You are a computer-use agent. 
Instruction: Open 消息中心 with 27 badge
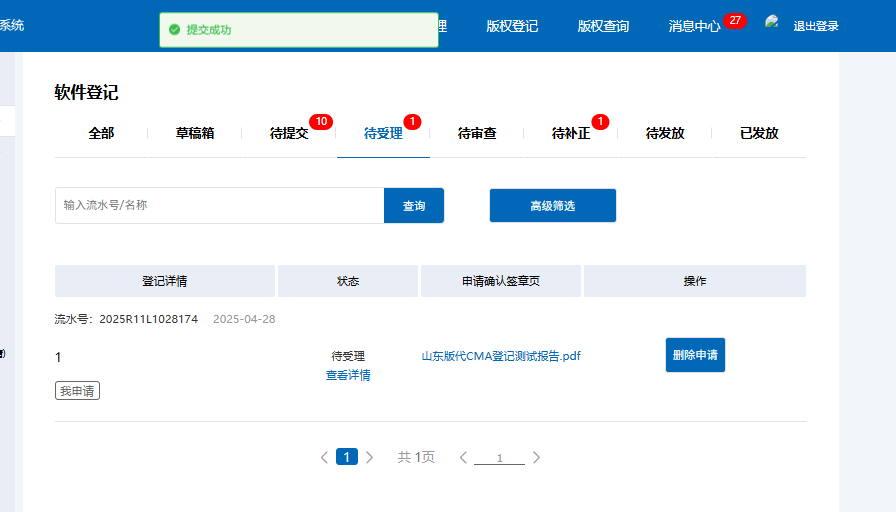[x=694, y=26]
